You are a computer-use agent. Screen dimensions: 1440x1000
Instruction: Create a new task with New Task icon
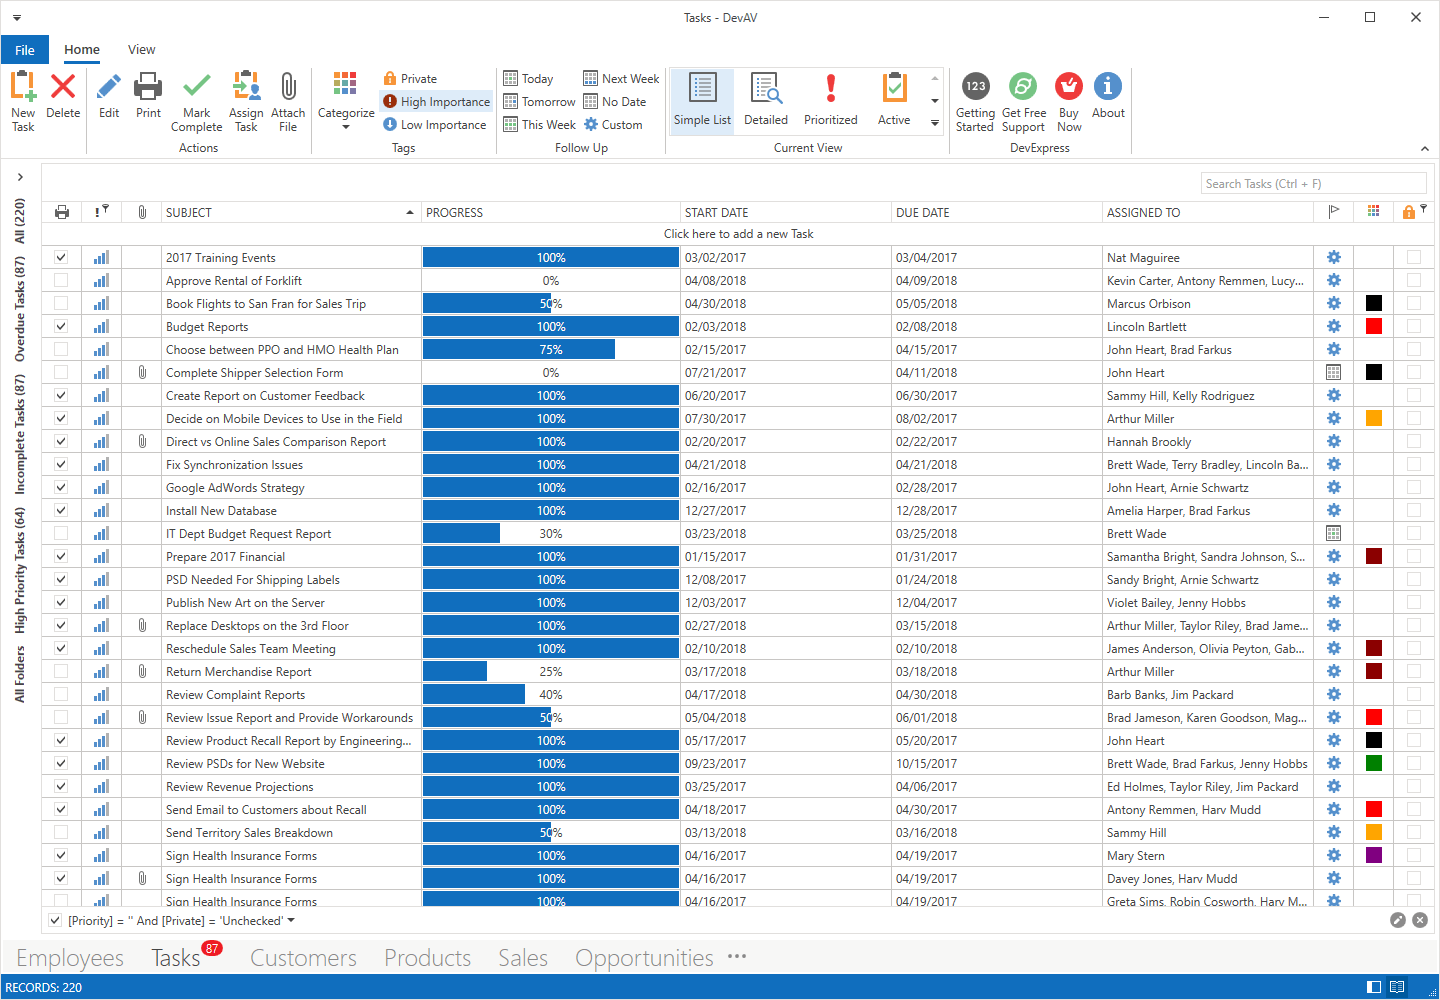point(22,100)
